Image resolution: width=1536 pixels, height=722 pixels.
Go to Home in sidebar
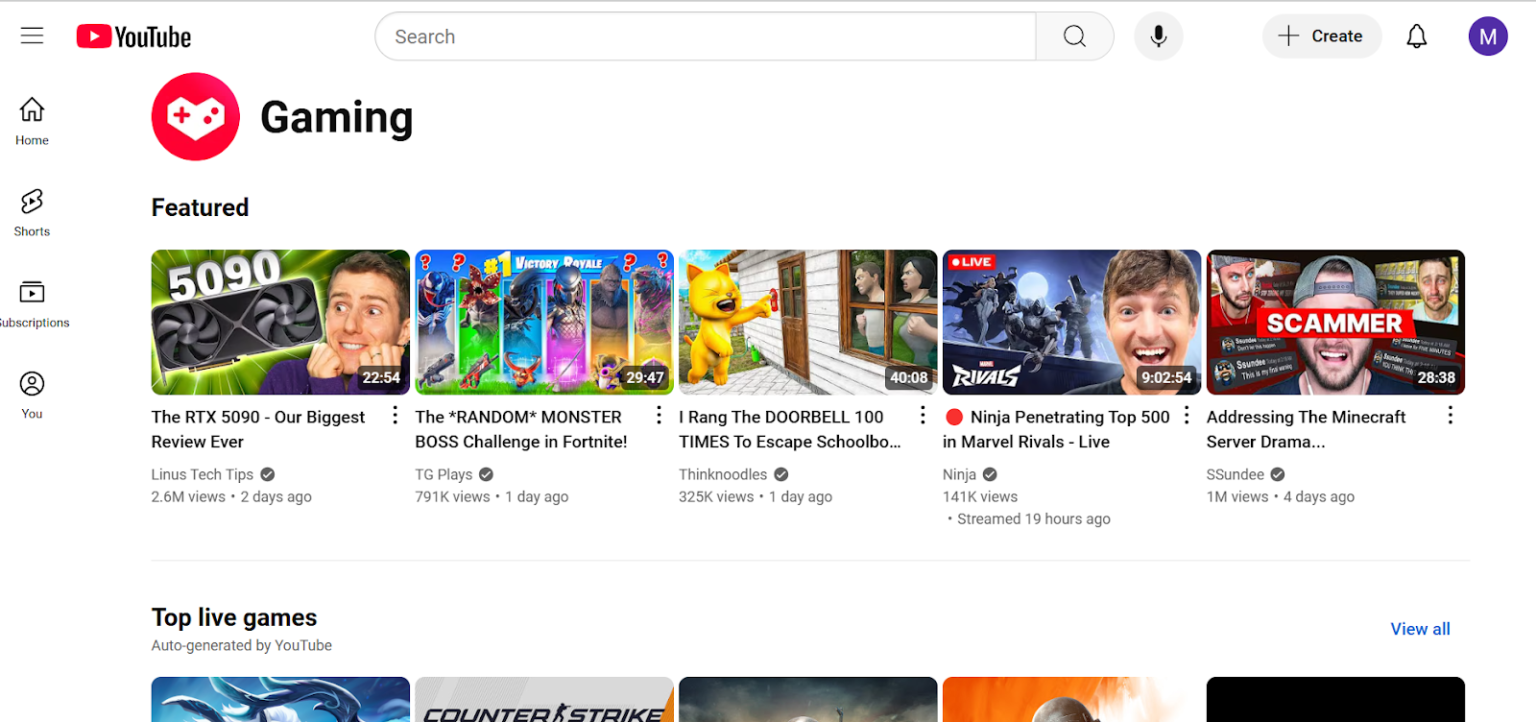click(x=32, y=122)
